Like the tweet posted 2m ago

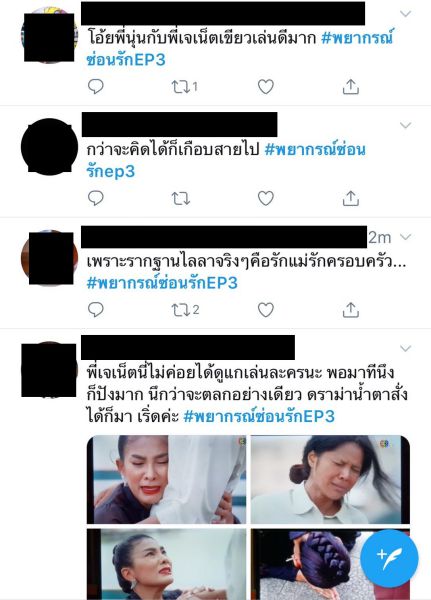pyautogui.click(x=266, y=310)
